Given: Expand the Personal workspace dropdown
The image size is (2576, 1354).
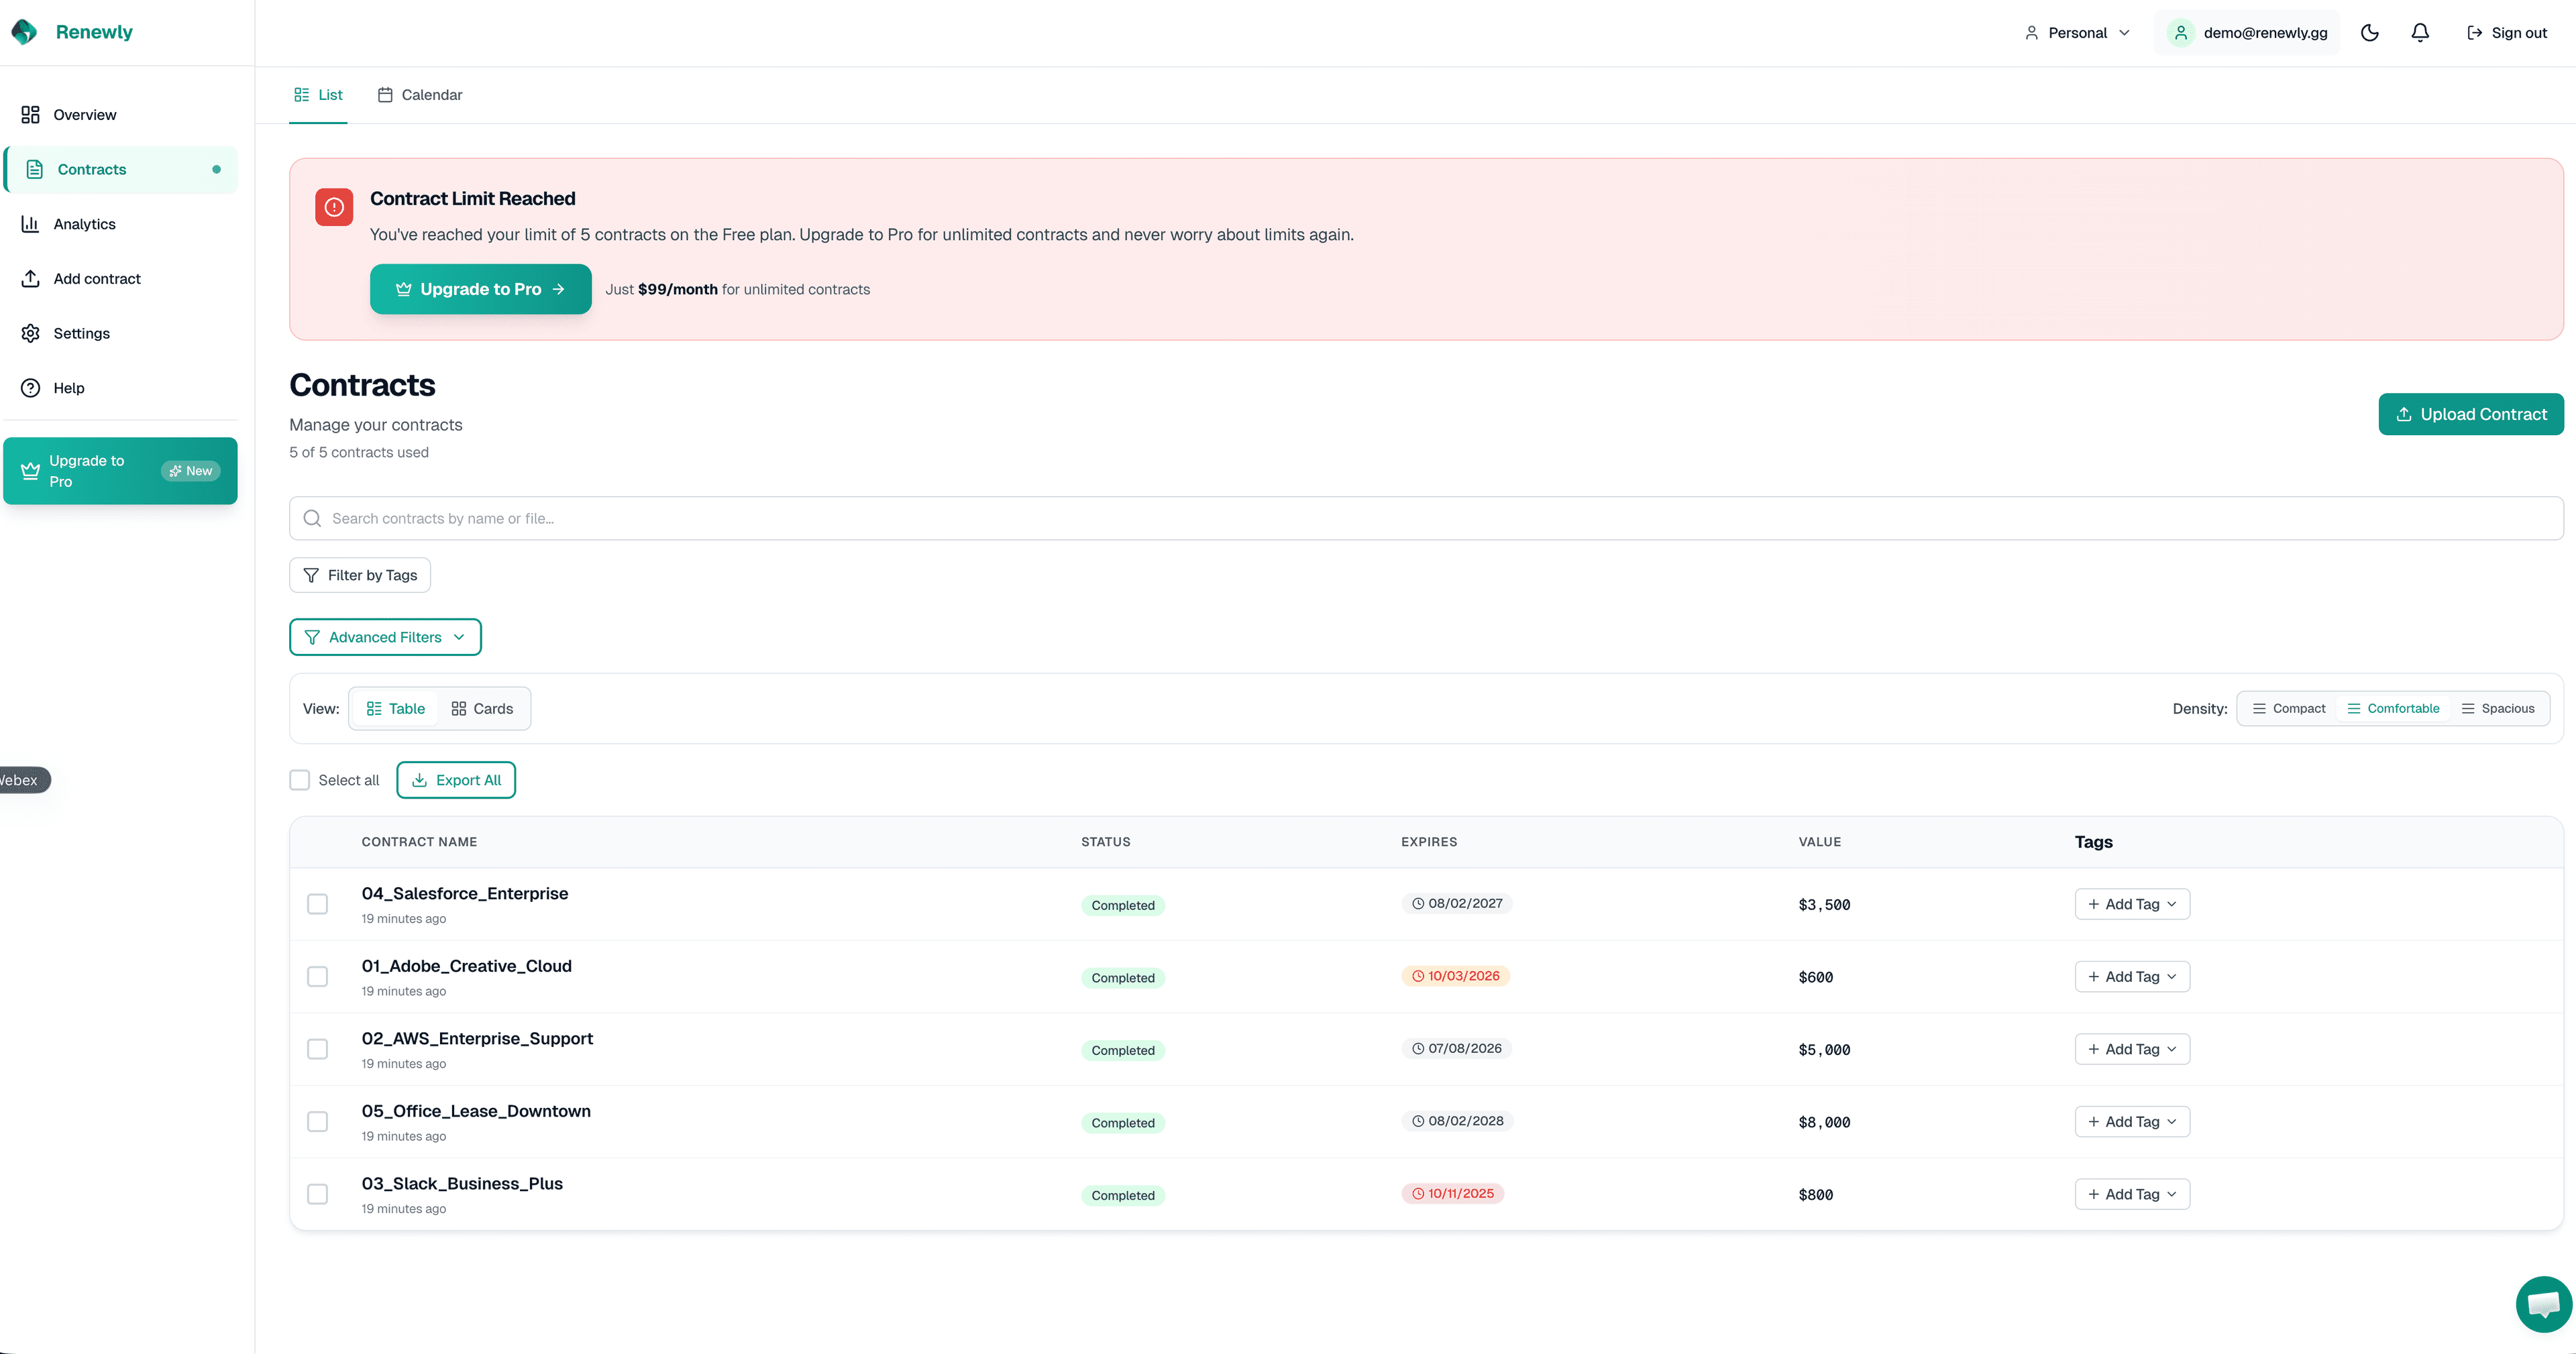Looking at the screenshot, I should 2076,32.
